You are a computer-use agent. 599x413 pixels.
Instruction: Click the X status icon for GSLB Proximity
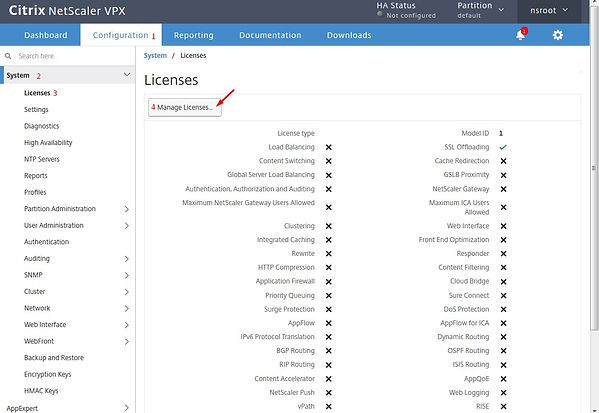pos(503,175)
